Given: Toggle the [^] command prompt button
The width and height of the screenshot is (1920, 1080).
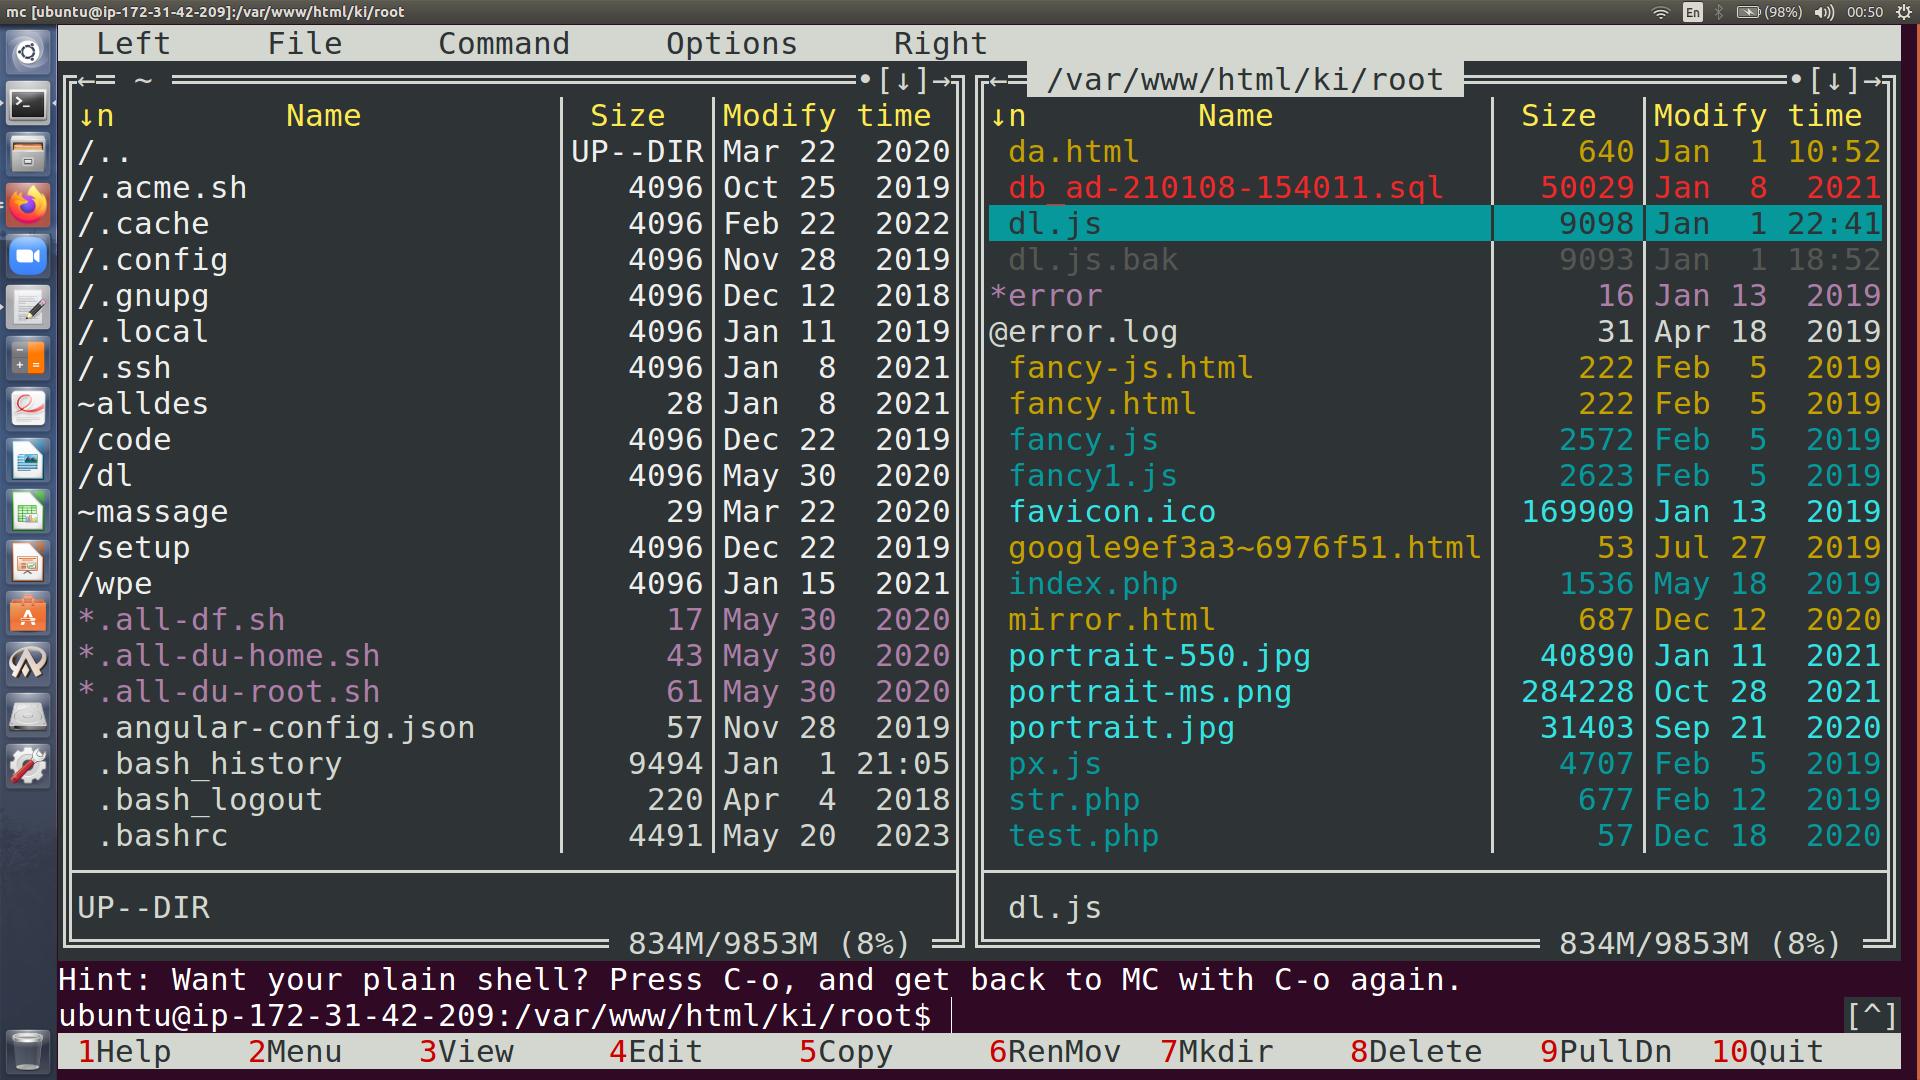Looking at the screenshot, I should coord(1871,1016).
